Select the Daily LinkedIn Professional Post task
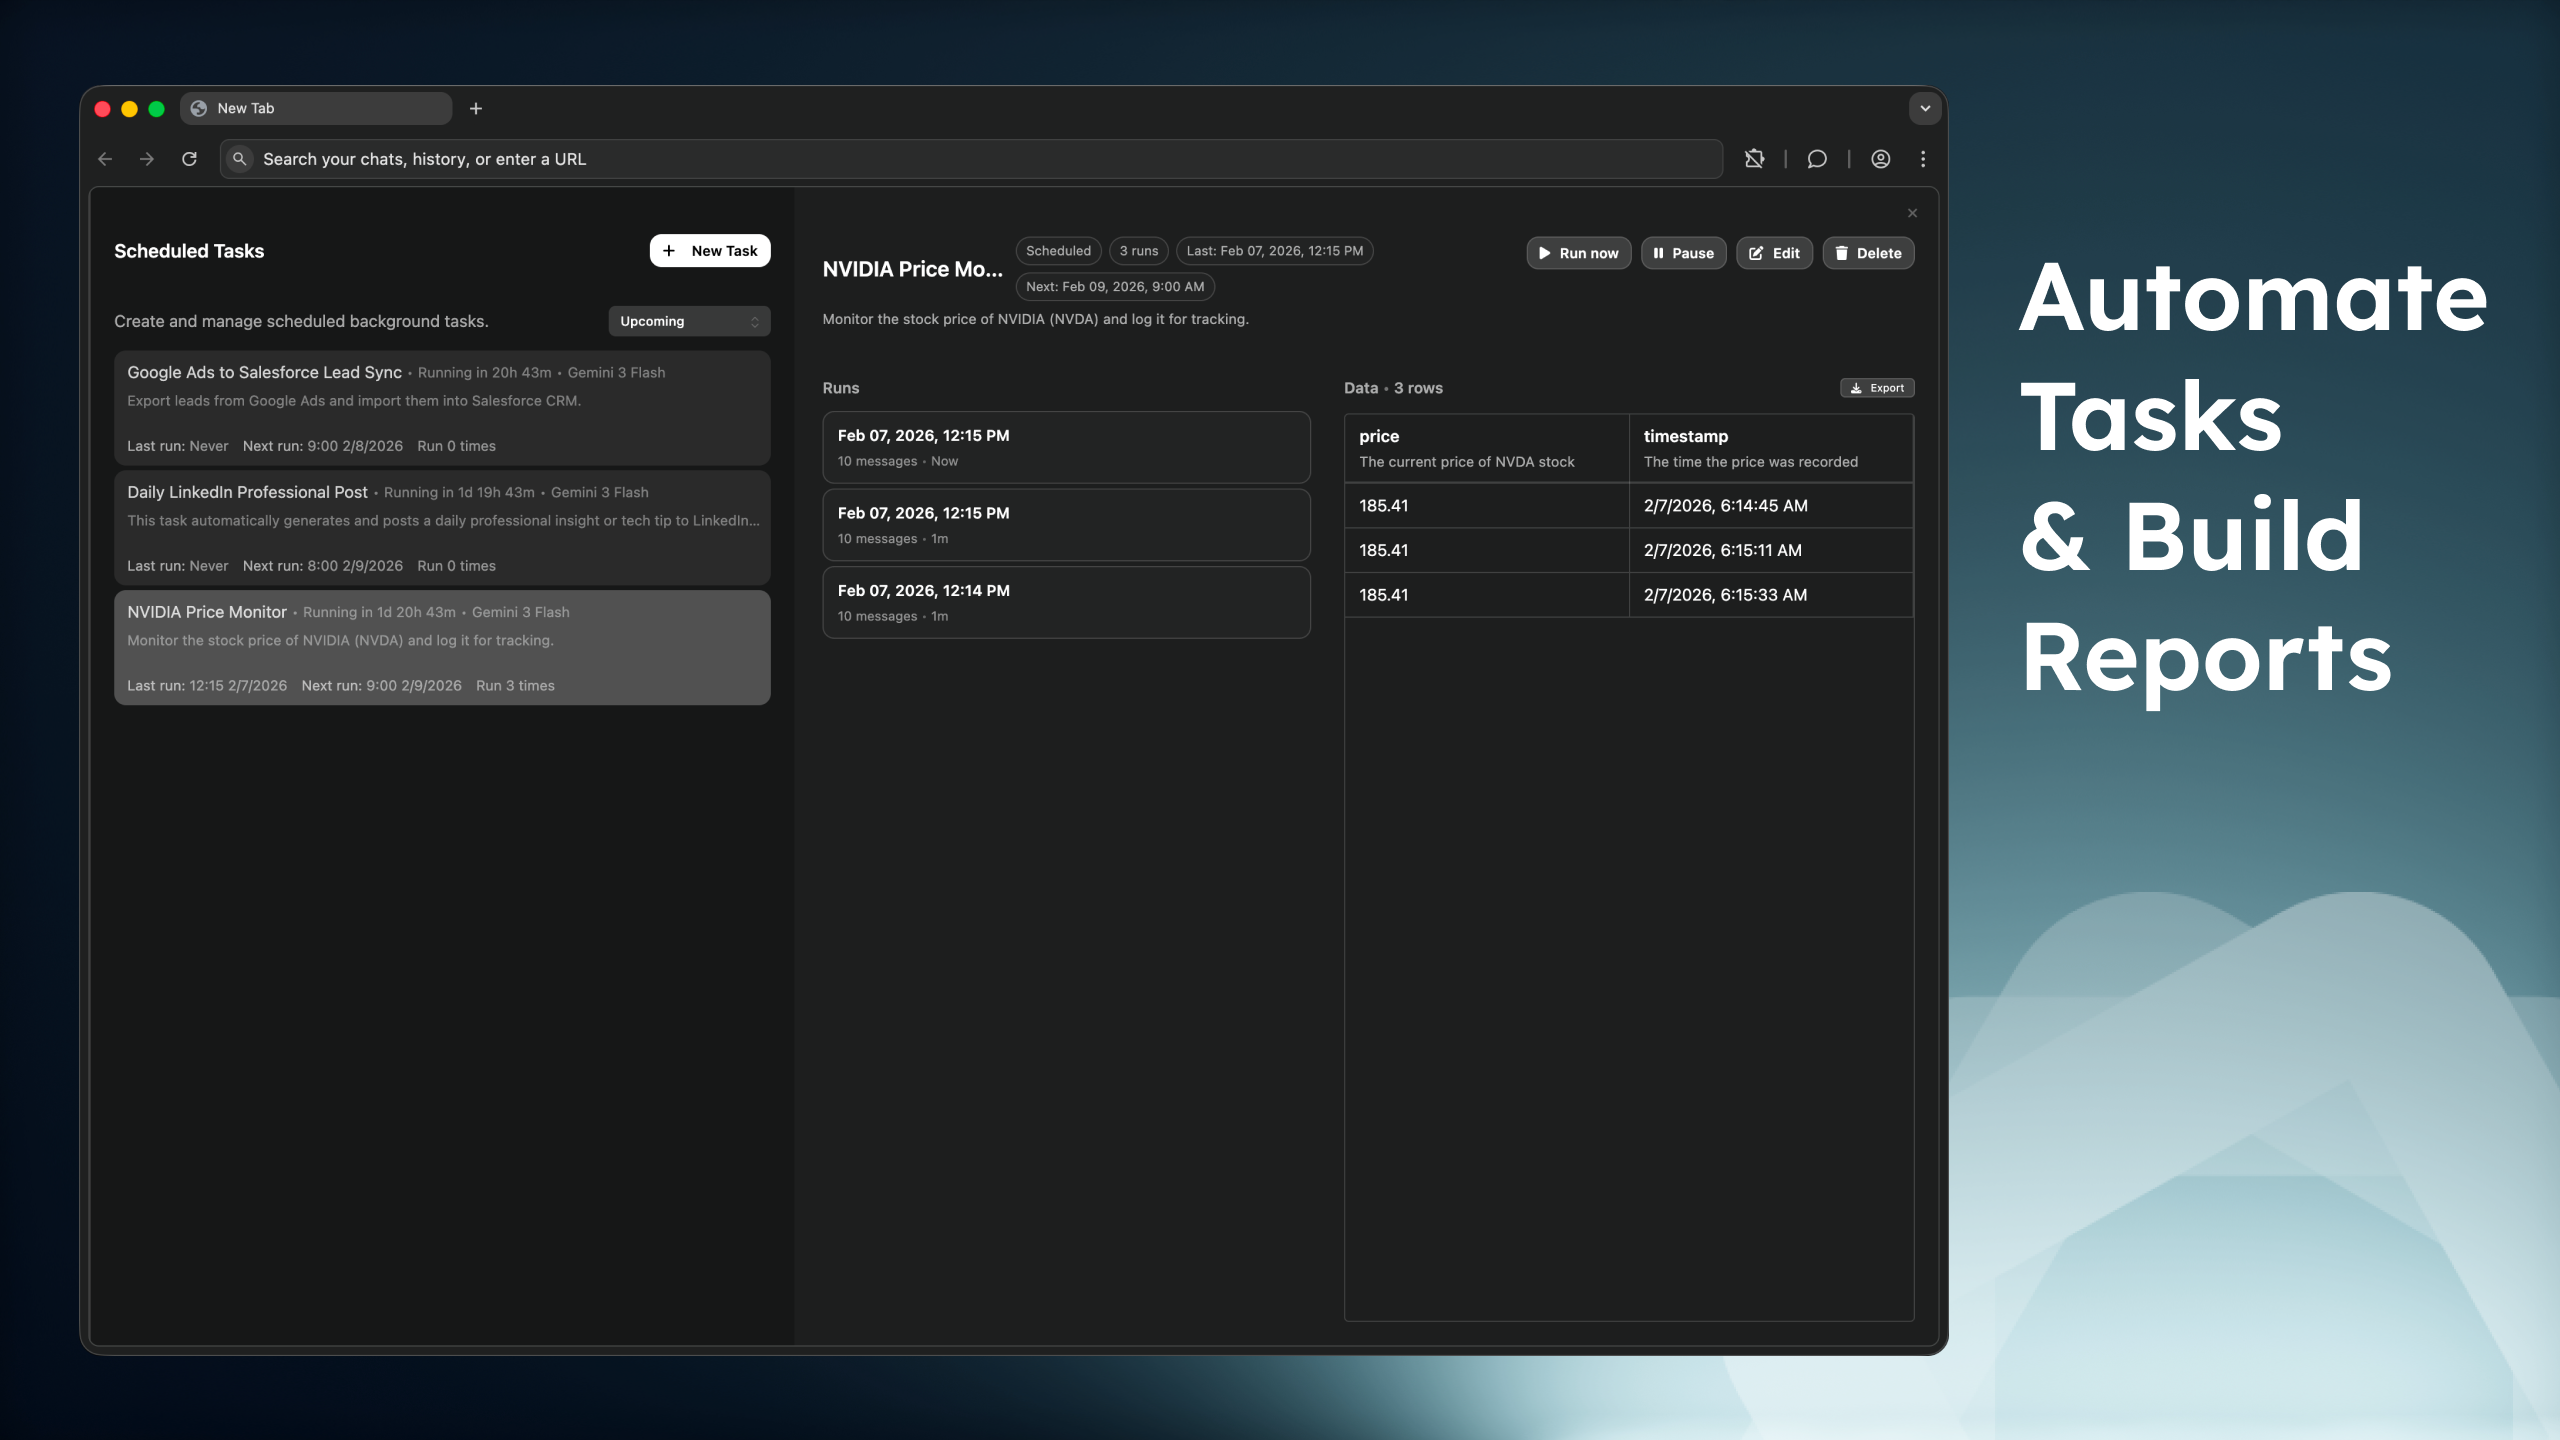 tap(442, 527)
